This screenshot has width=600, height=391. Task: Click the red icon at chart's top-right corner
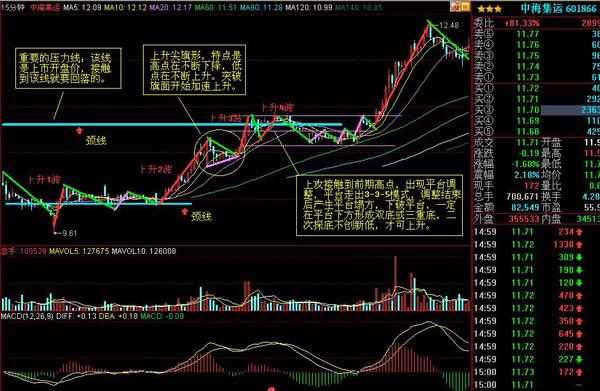pyautogui.click(x=455, y=6)
